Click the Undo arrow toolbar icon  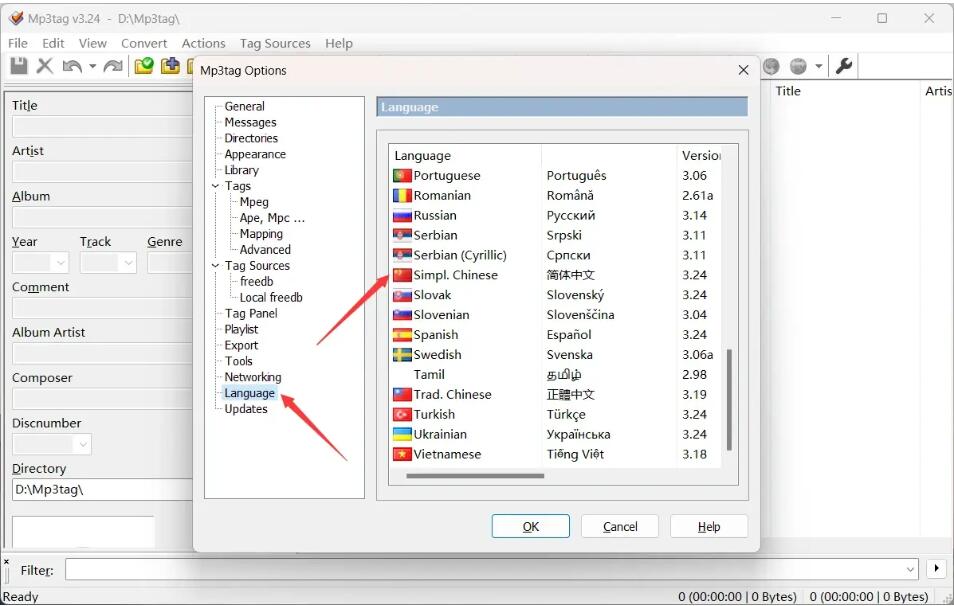coord(72,66)
